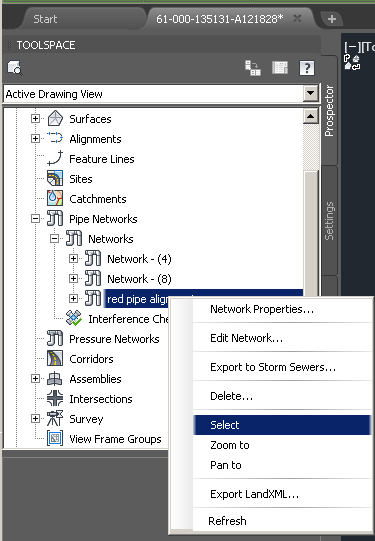375x541 pixels.
Task: Click the Networks folder icon
Action: click(x=74, y=238)
